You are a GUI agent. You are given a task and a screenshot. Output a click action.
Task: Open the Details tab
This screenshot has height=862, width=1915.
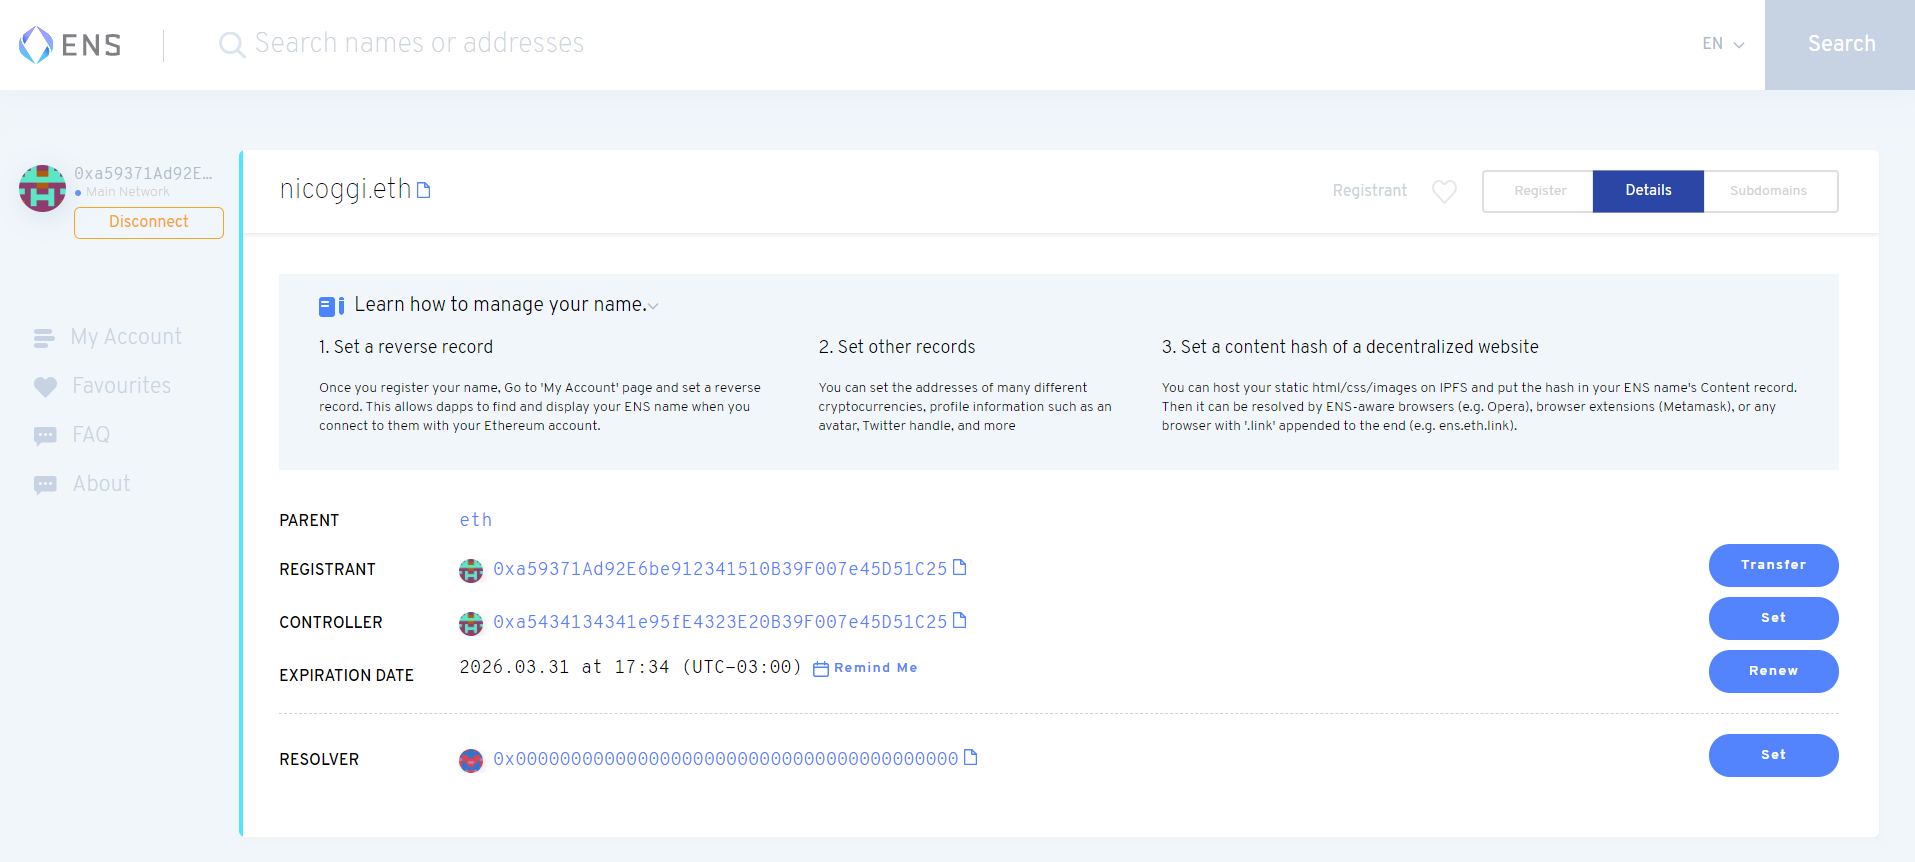[1648, 191]
